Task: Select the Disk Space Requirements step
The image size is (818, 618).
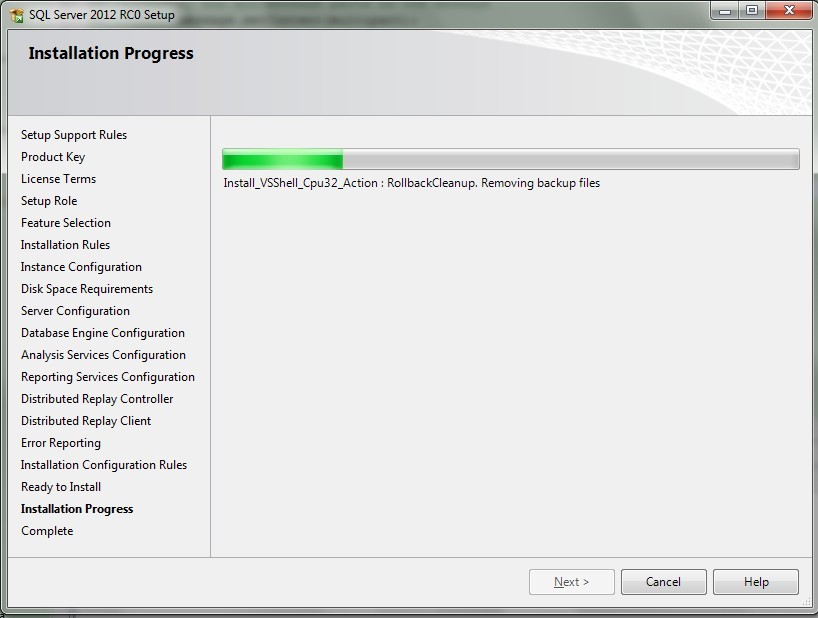Action: [x=87, y=289]
